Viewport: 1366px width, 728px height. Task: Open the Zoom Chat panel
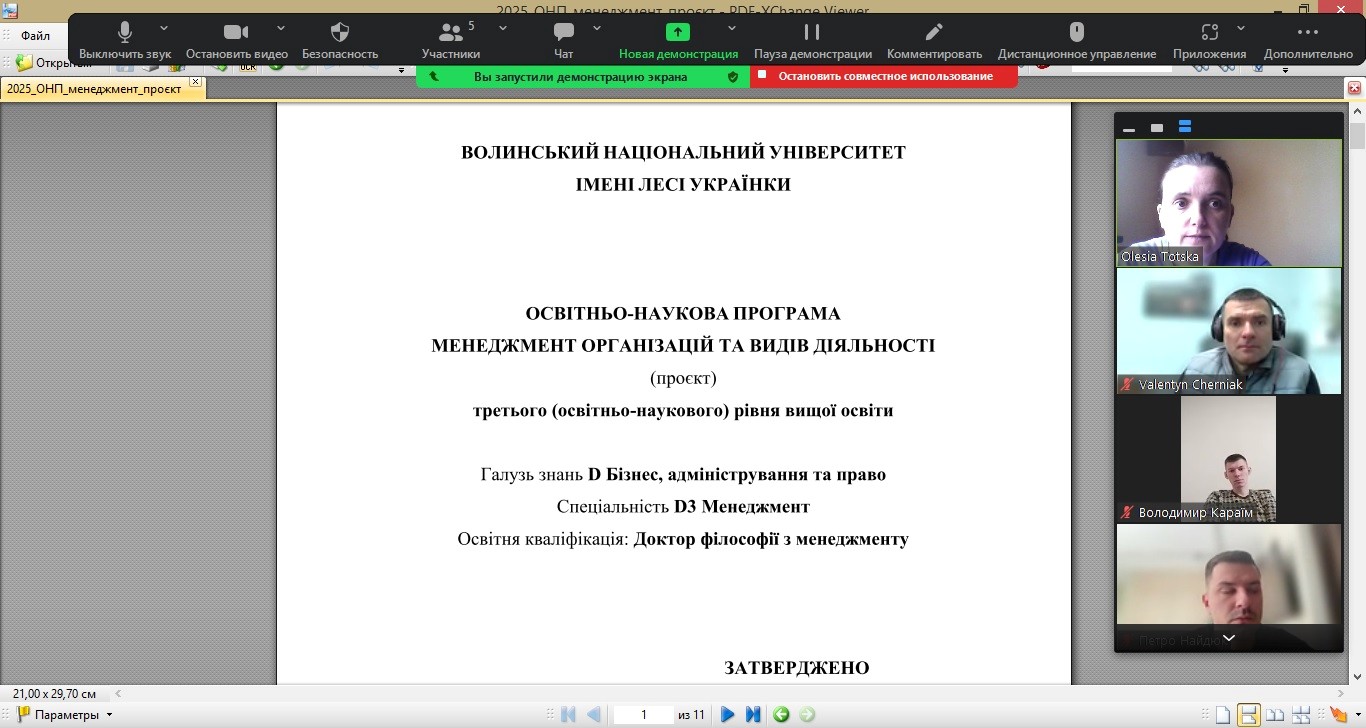(563, 33)
